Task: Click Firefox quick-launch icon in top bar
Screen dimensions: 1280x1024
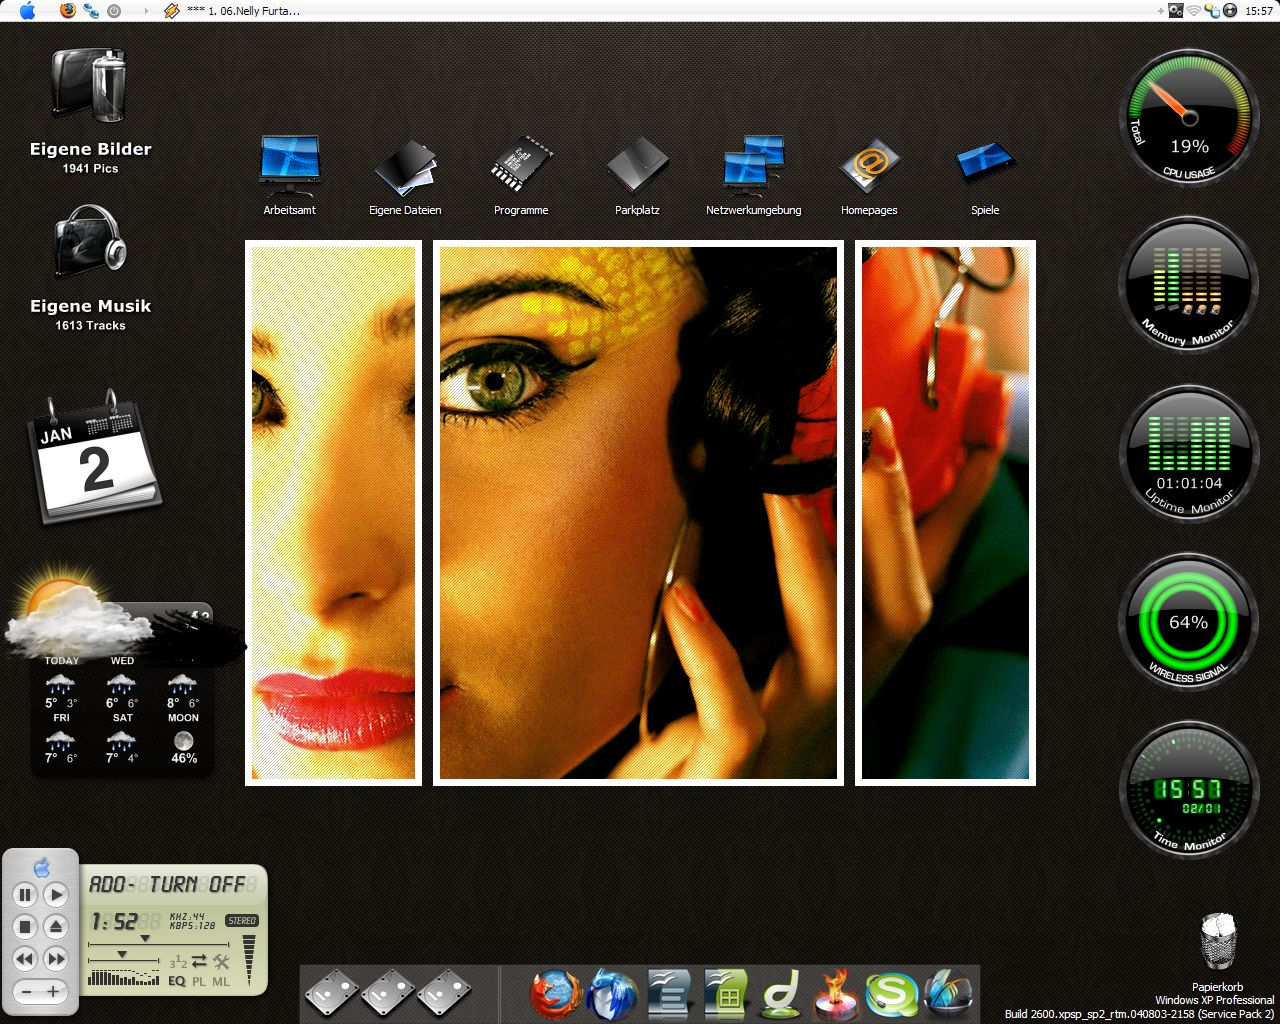Action: [x=68, y=11]
